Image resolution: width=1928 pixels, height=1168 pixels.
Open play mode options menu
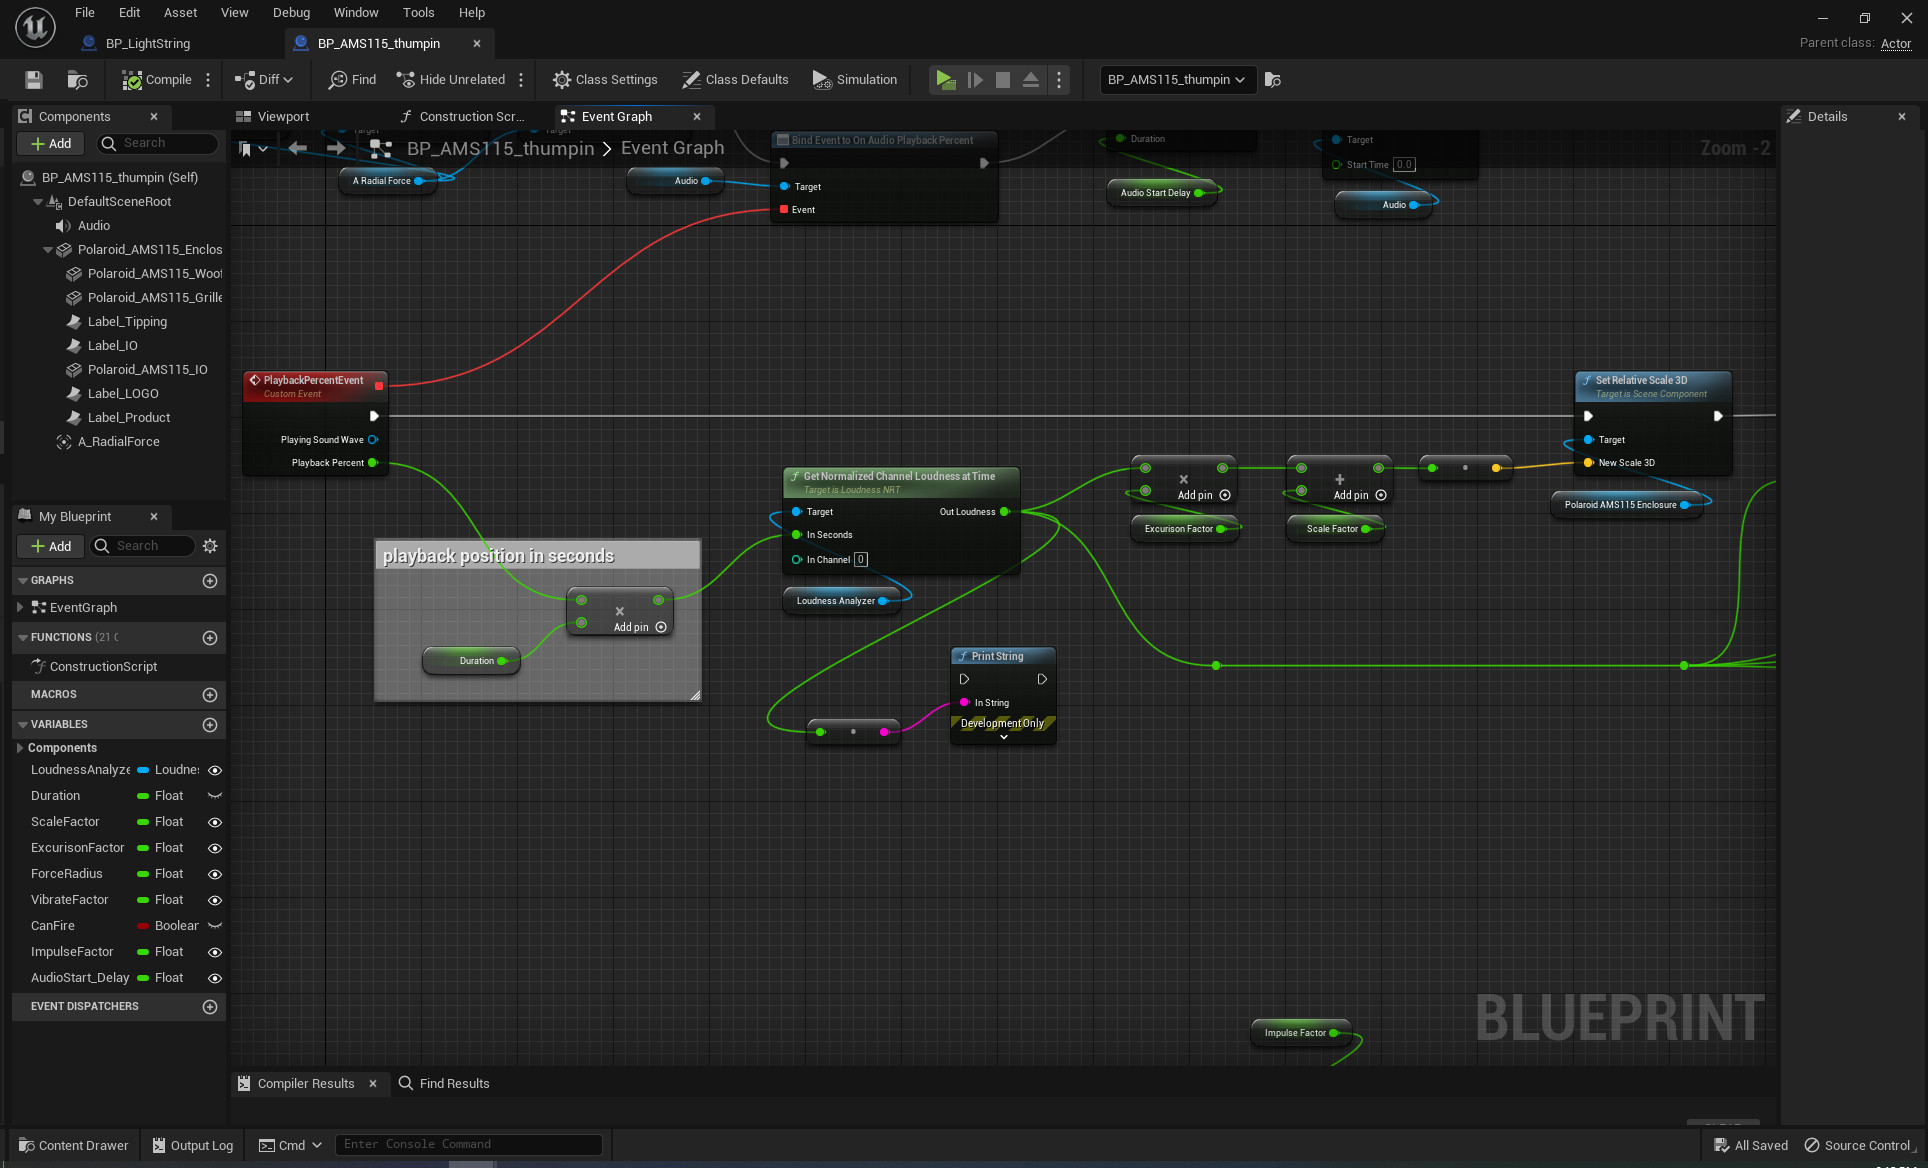tap(1059, 80)
